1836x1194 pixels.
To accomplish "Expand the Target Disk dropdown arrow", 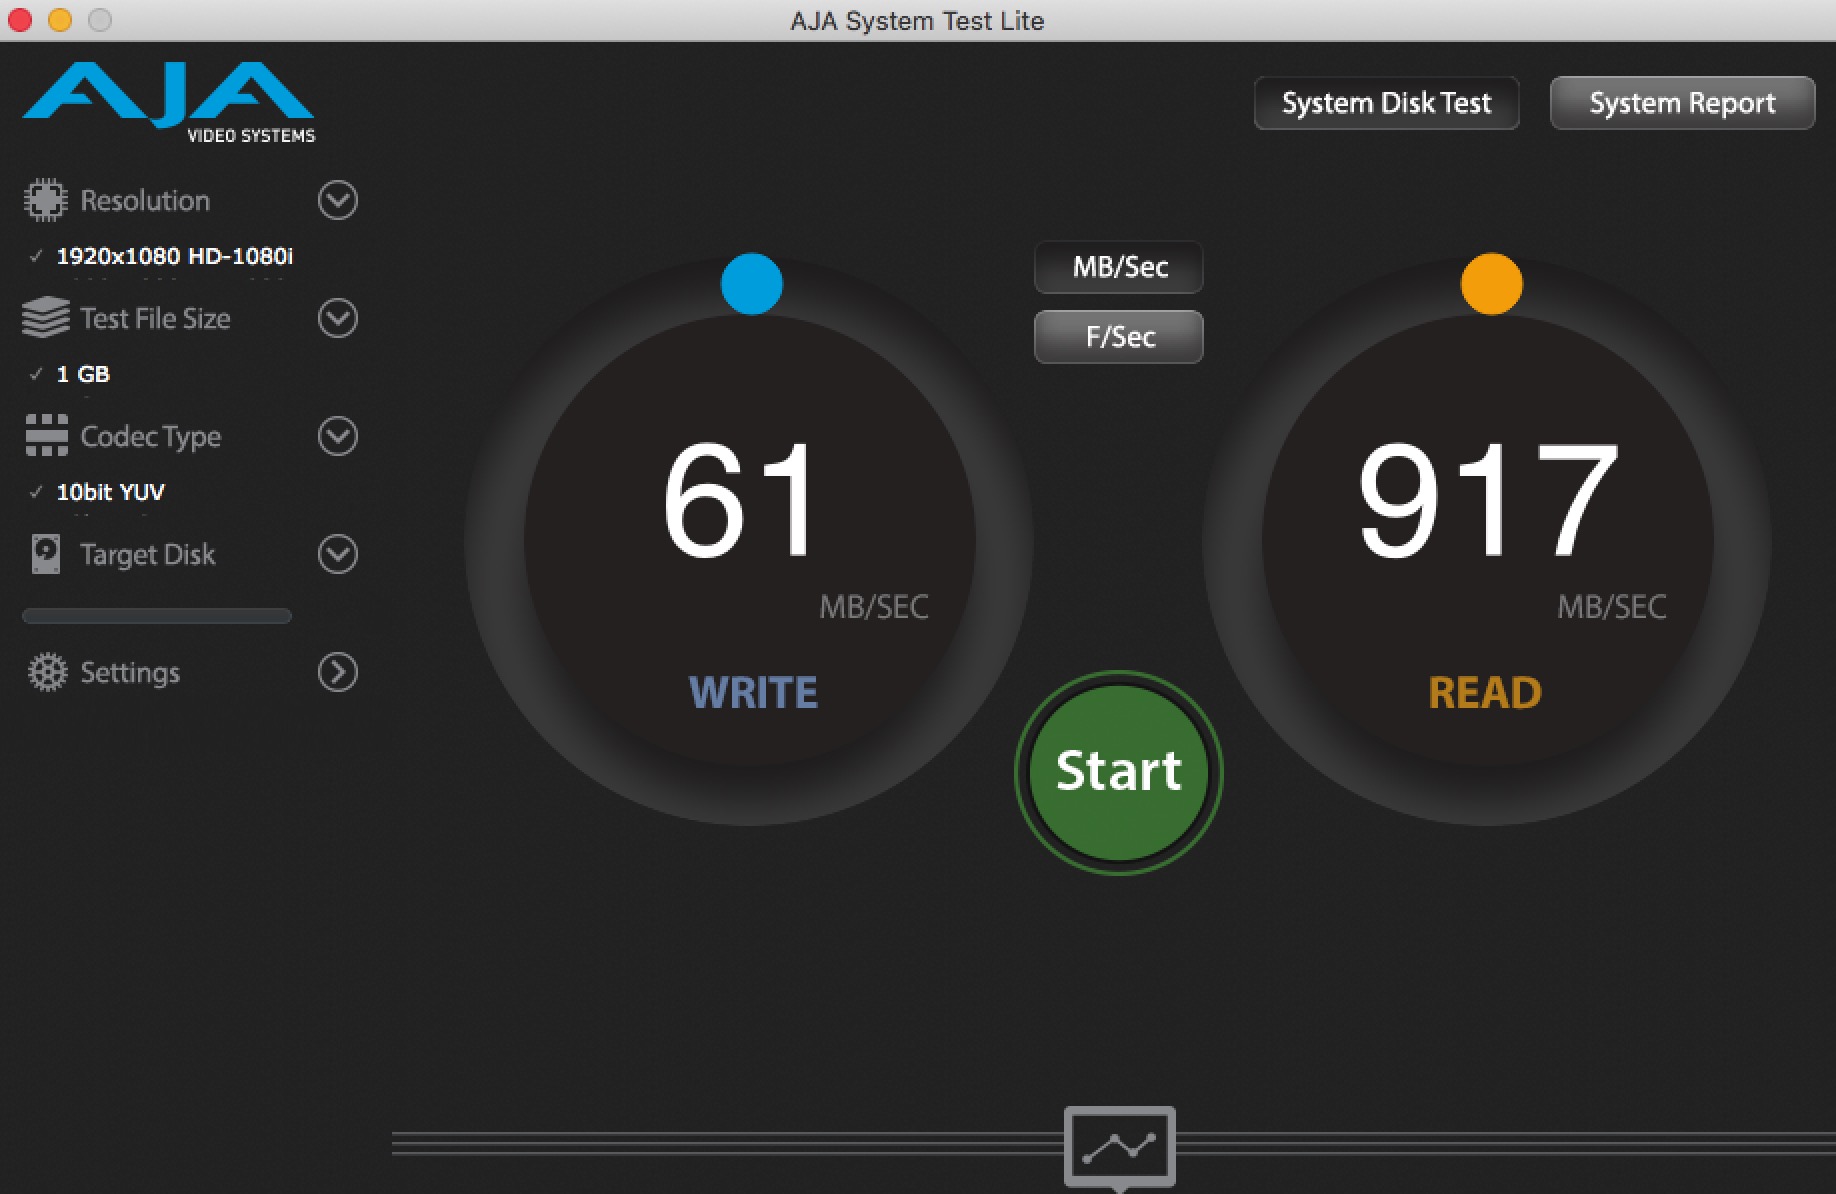I will click(x=338, y=554).
